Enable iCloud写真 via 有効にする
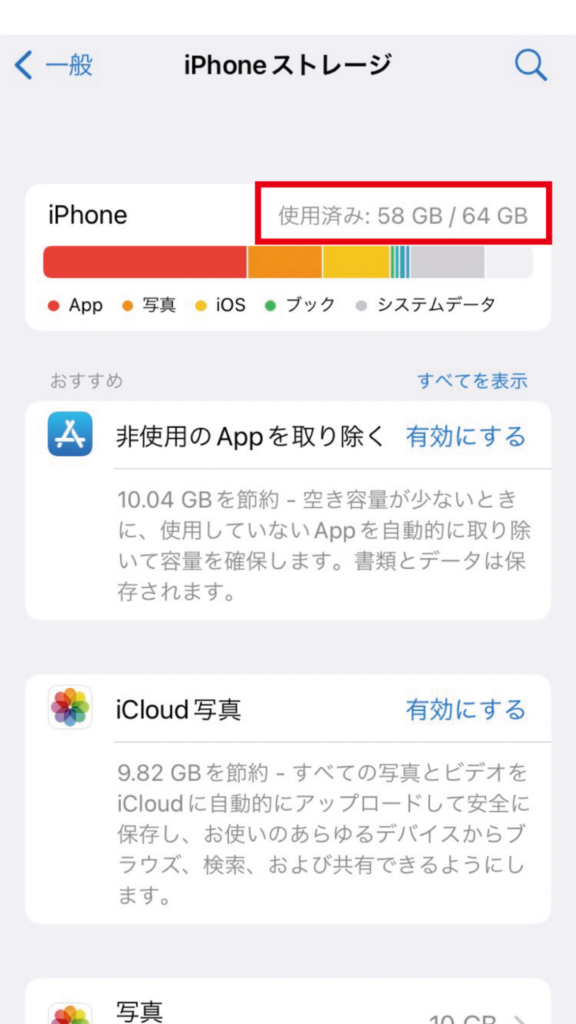The image size is (576, 1024). pos(466,709)
